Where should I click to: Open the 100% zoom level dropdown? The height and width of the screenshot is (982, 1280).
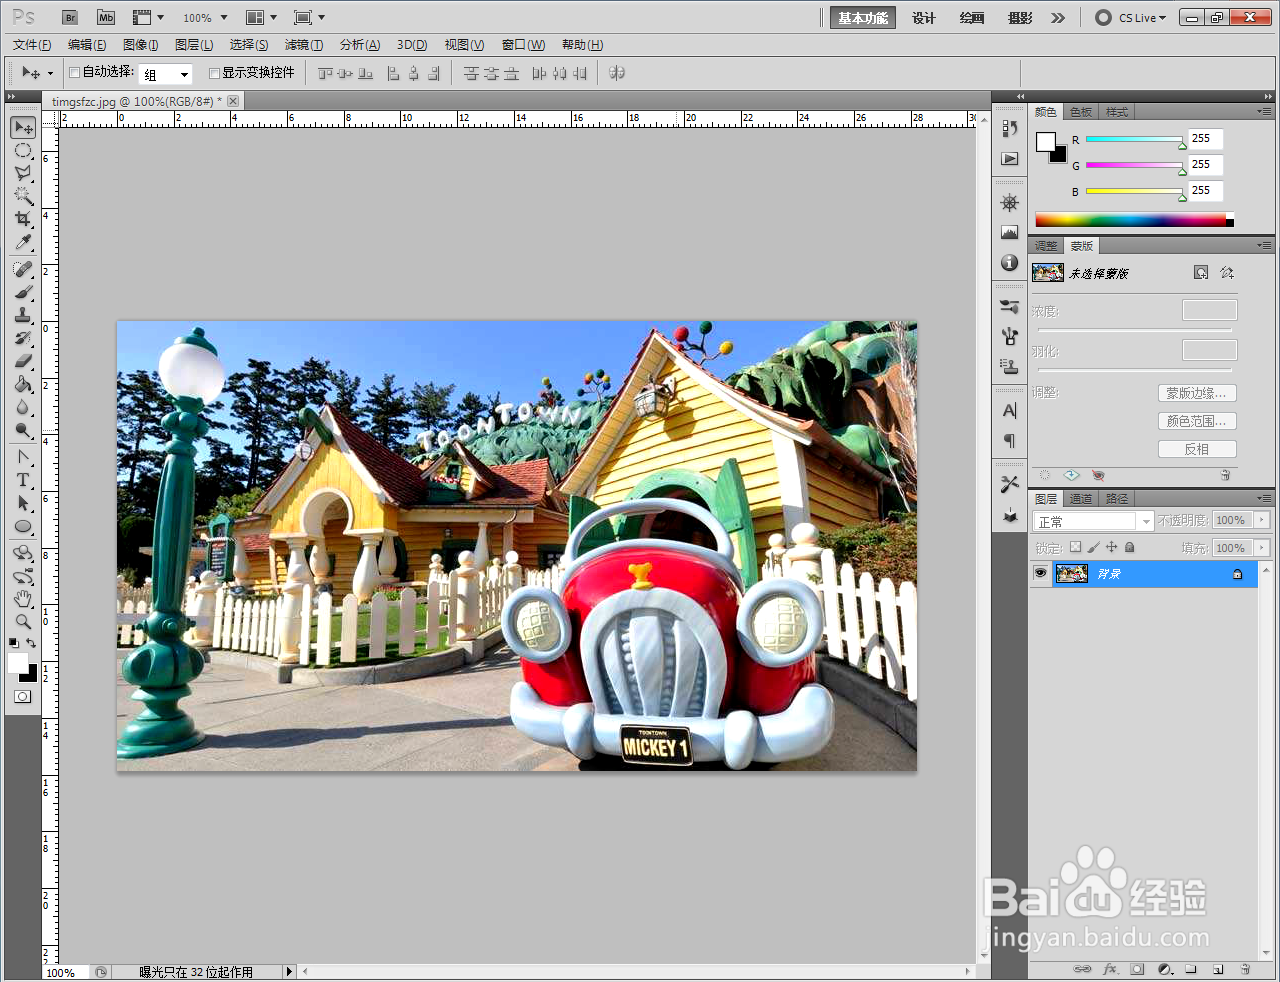coord(205,18)
